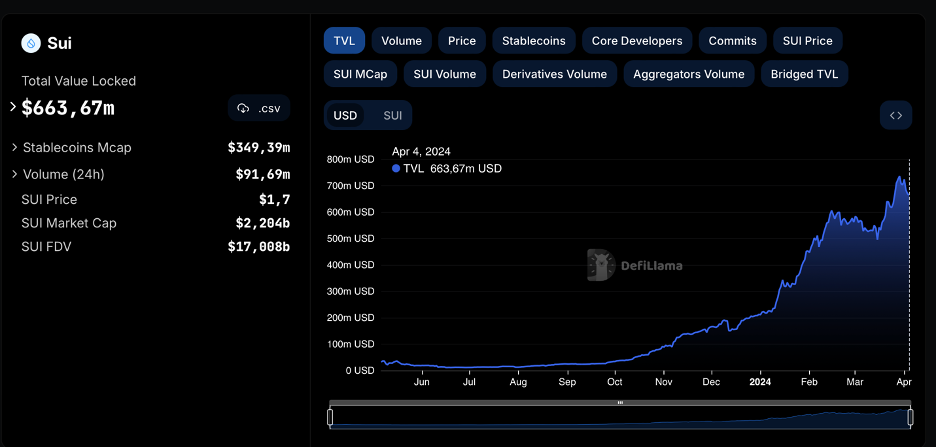Click the SUI Price $1,7 value

(275, 200)
